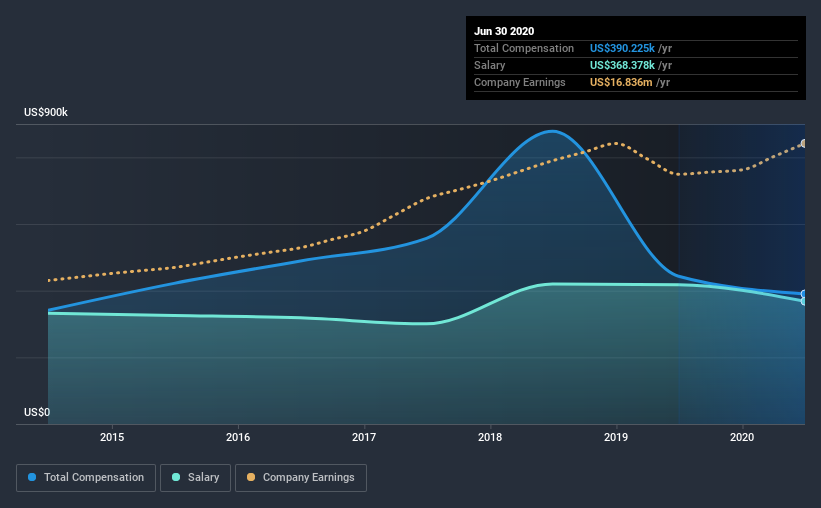
Task: Click the Total Compensation tooltip row label
Action: point(524,48)
